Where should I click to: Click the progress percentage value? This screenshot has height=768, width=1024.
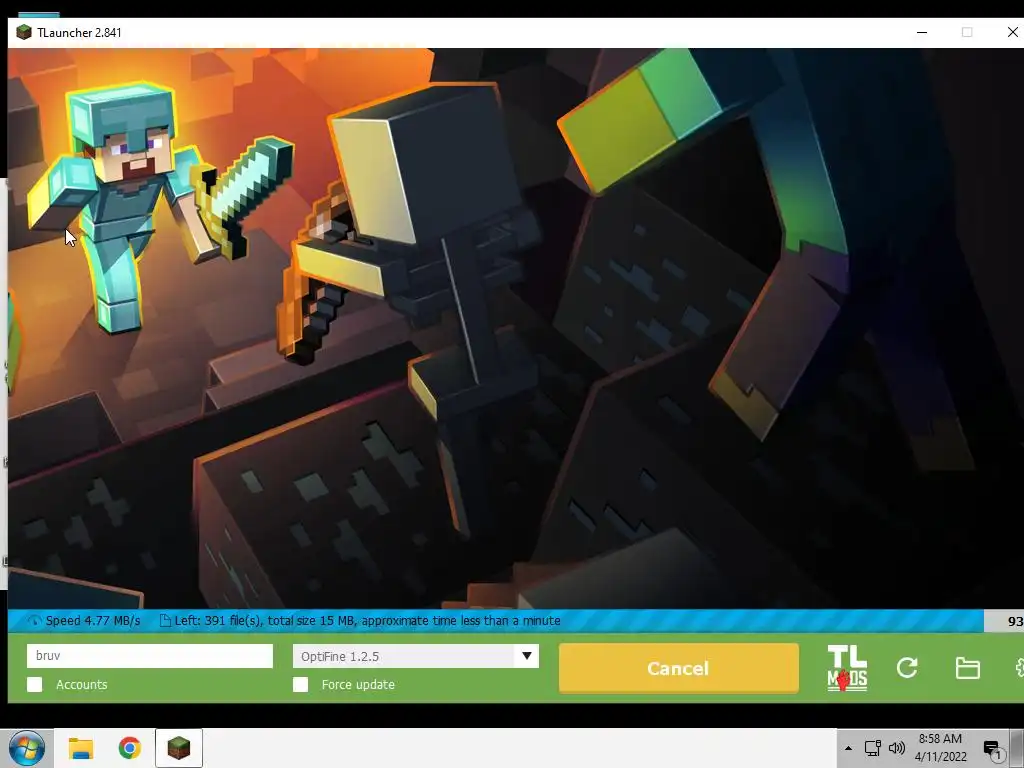(1015, 621)
